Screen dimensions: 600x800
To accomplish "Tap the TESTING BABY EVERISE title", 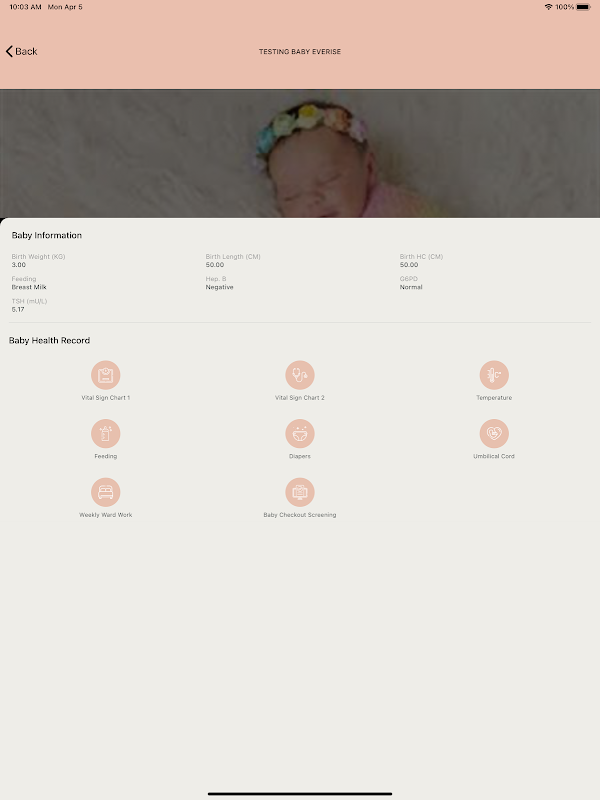I will 300,52.
